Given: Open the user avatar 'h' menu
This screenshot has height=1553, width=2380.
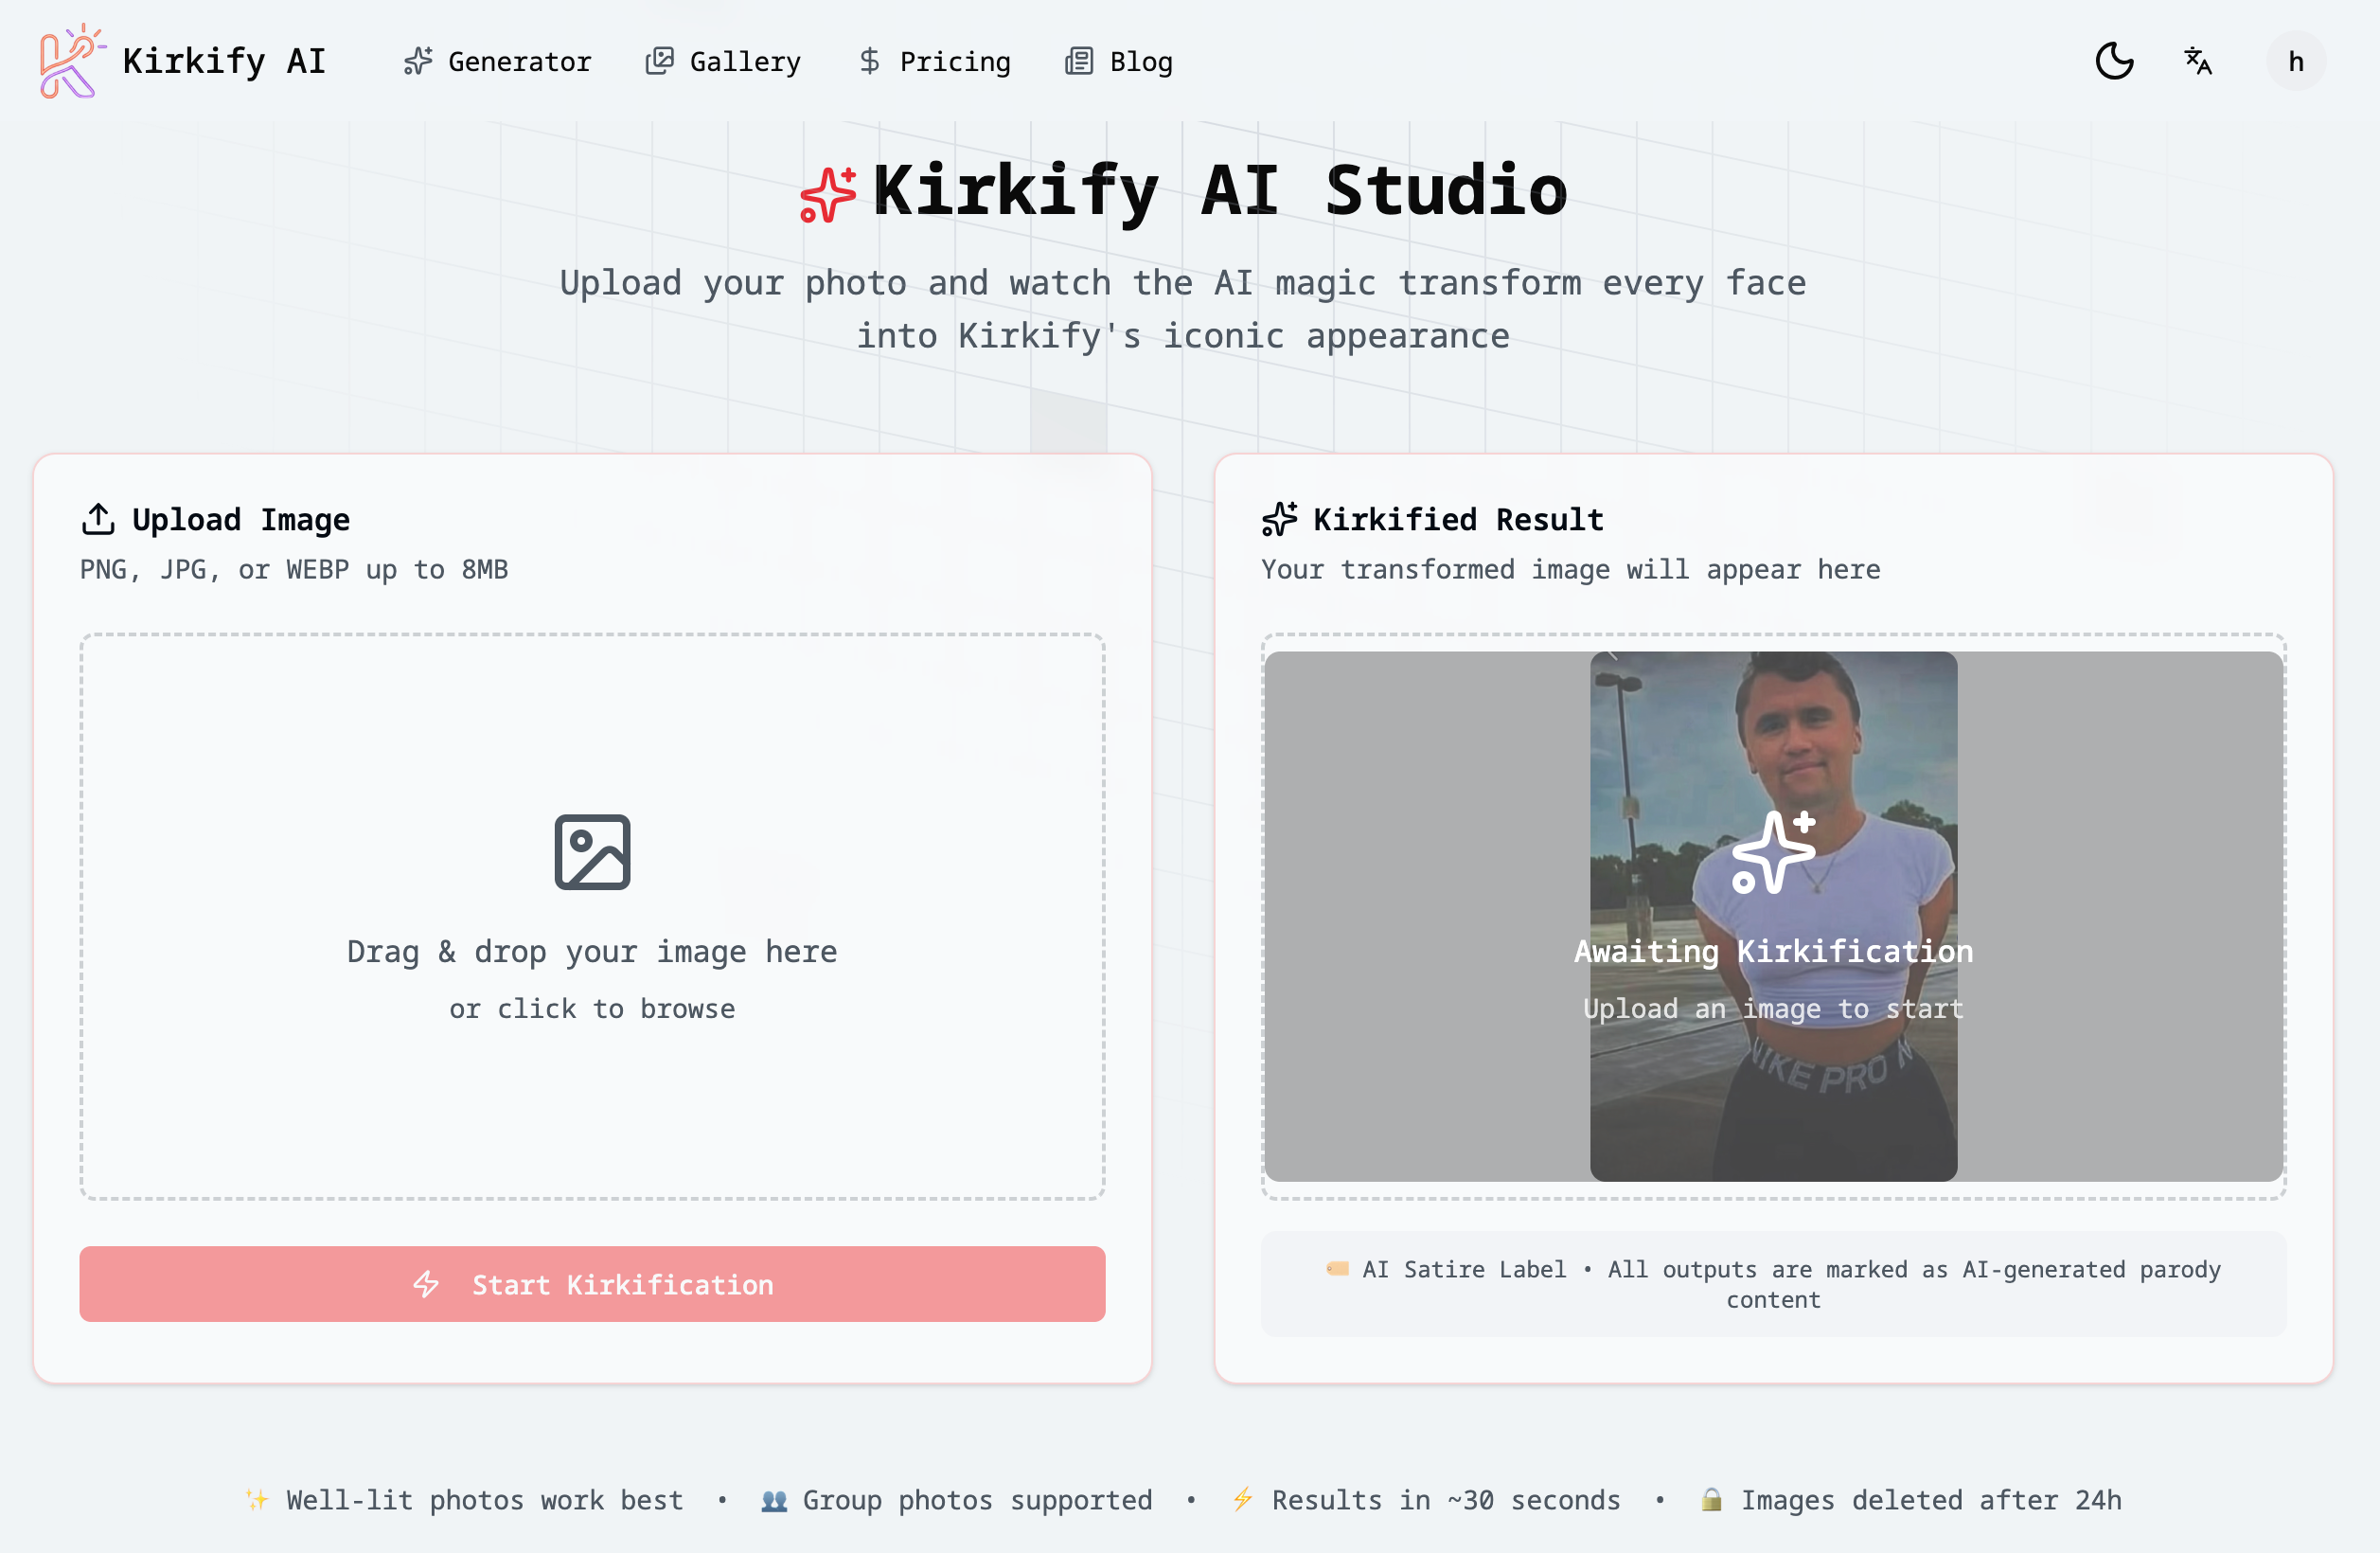Looking at the screenshot, I should pos(2296,61).
